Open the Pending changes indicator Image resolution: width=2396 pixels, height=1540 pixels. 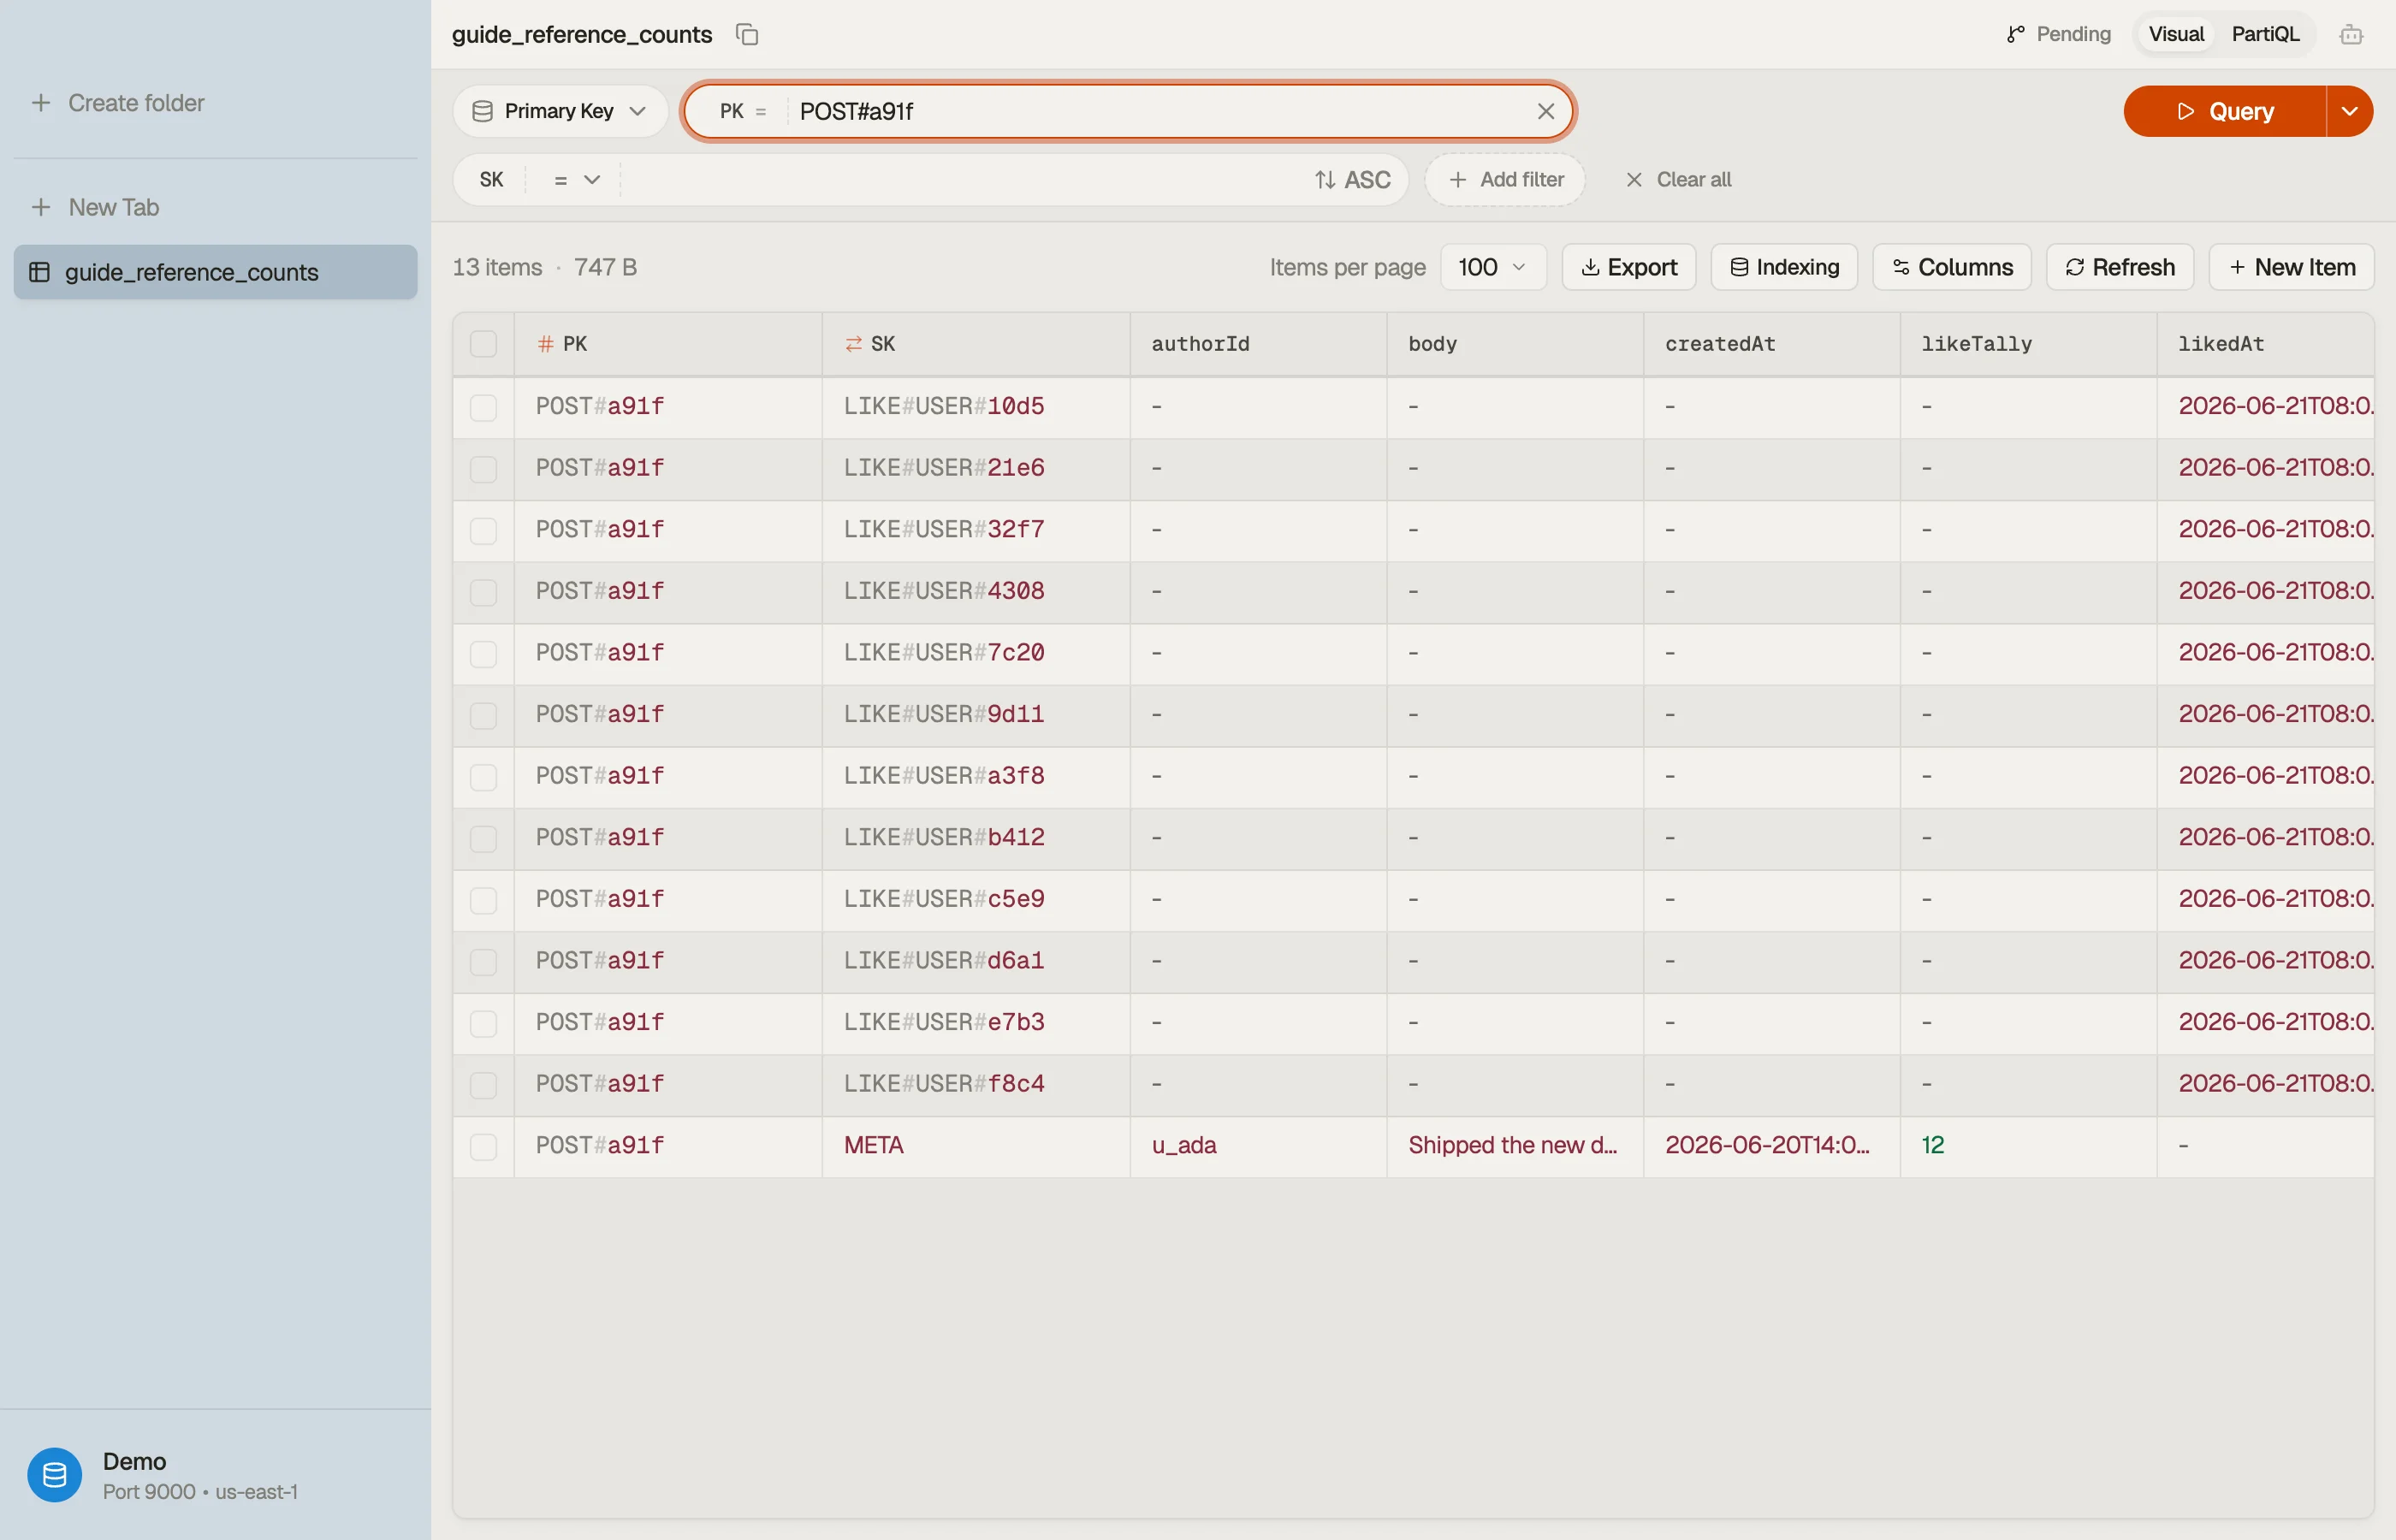click(x=2058, y=34)
